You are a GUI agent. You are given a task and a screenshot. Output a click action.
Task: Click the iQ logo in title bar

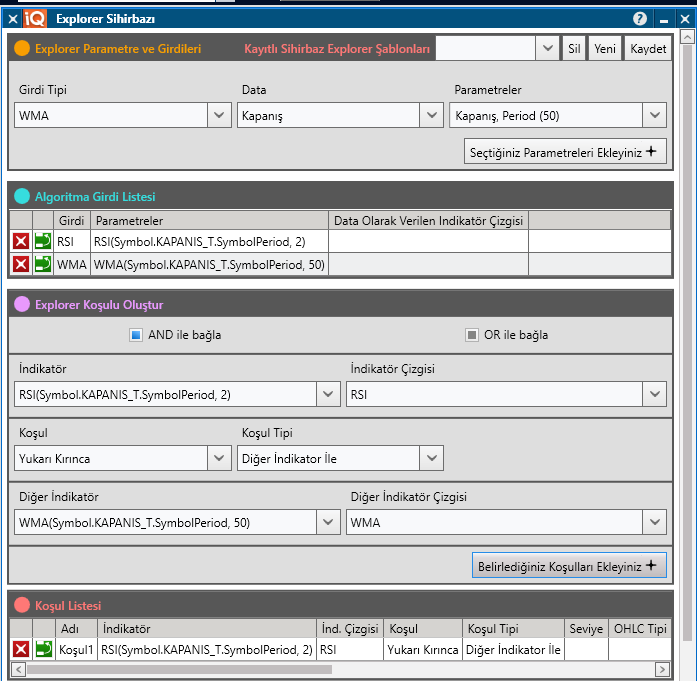coord(35,19)
